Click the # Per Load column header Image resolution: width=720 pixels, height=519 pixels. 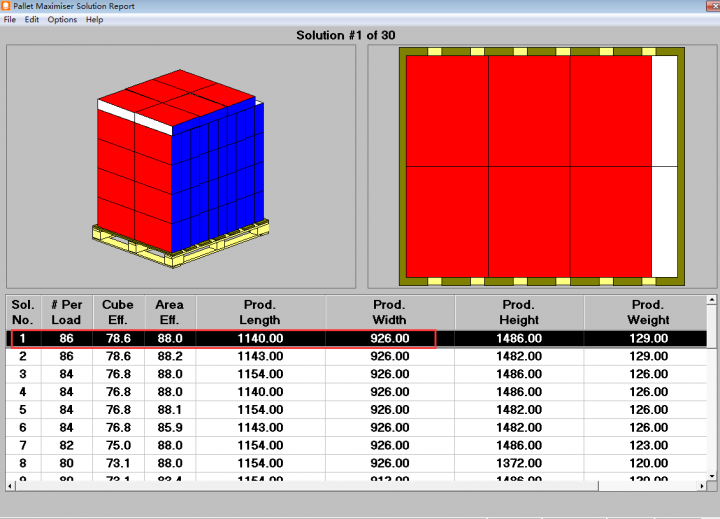click(x=66, y=312)
